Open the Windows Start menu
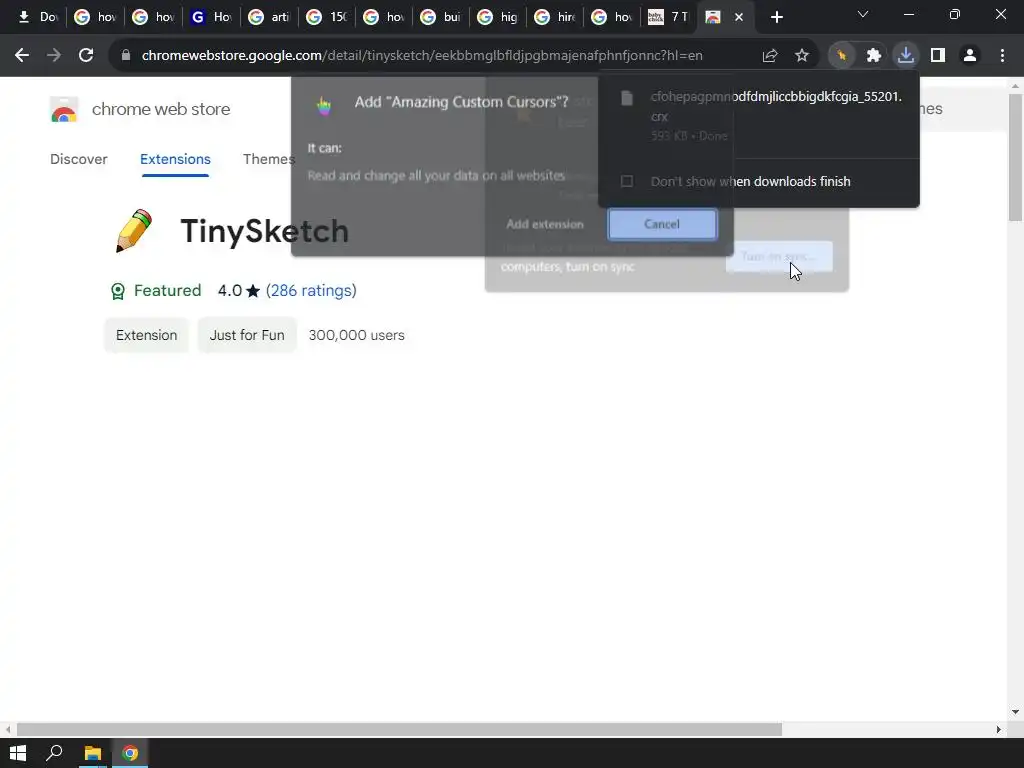Image resolution: width=1024 pixels, height=768 pixels. 18,753
